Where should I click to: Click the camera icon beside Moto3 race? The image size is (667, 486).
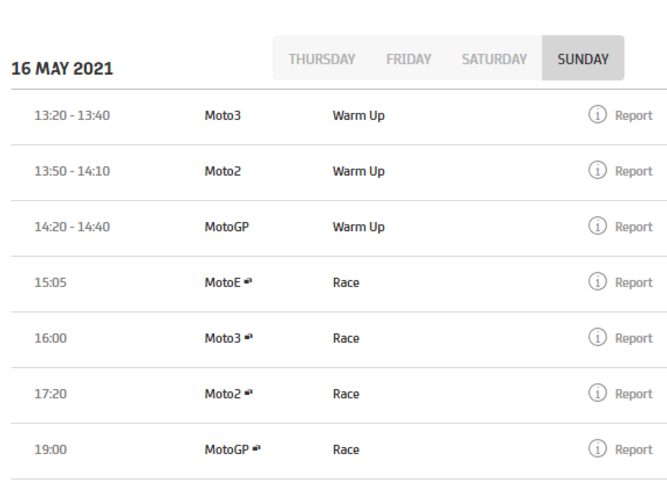click(x=248, y=338)
